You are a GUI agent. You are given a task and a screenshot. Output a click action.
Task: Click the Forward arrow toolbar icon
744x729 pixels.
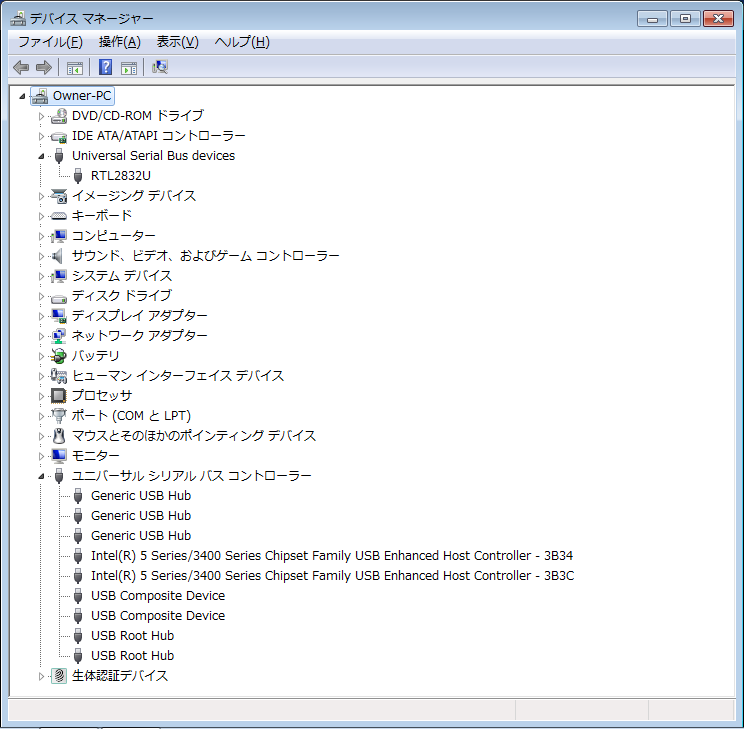[x=44, y=67]
